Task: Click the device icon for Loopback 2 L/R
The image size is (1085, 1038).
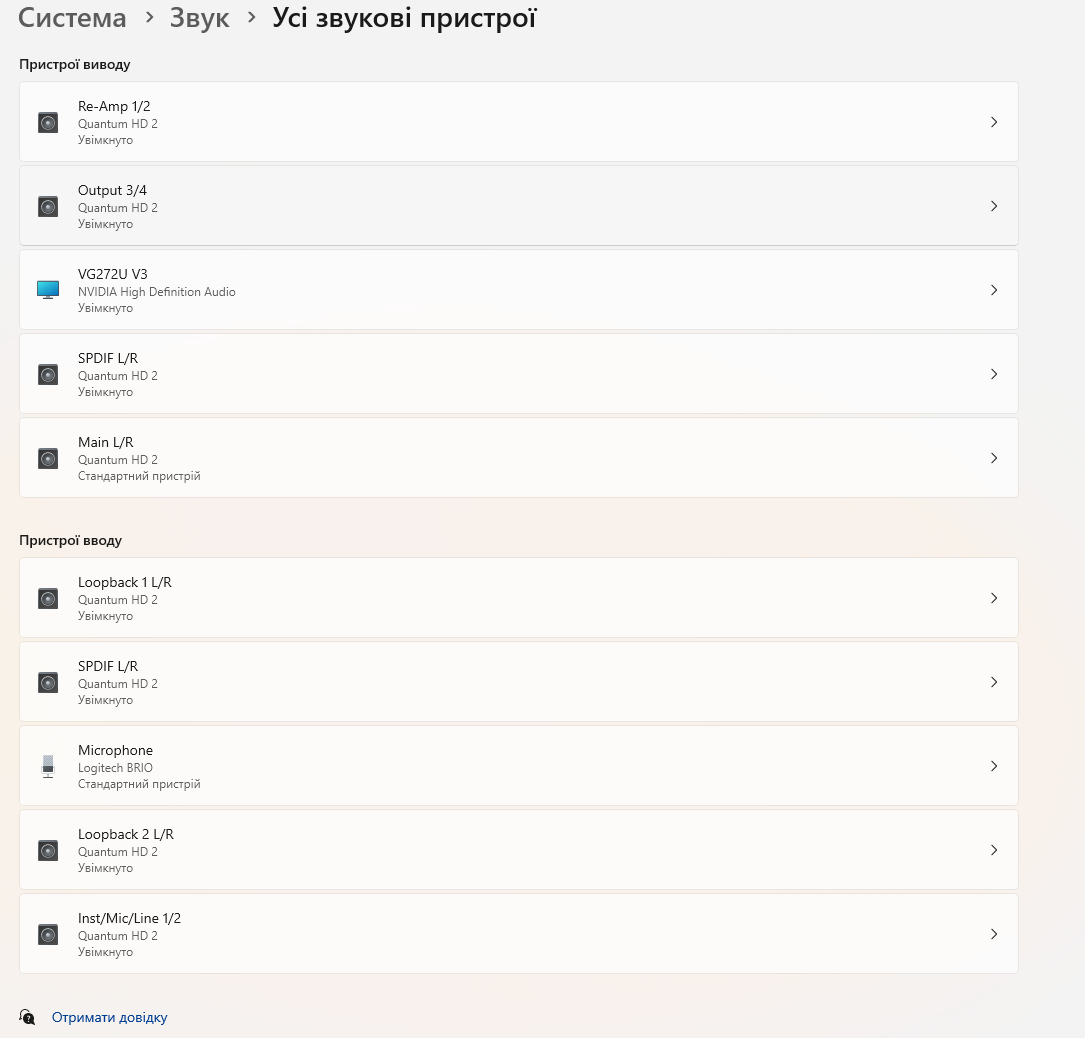Action: [48, 850]
